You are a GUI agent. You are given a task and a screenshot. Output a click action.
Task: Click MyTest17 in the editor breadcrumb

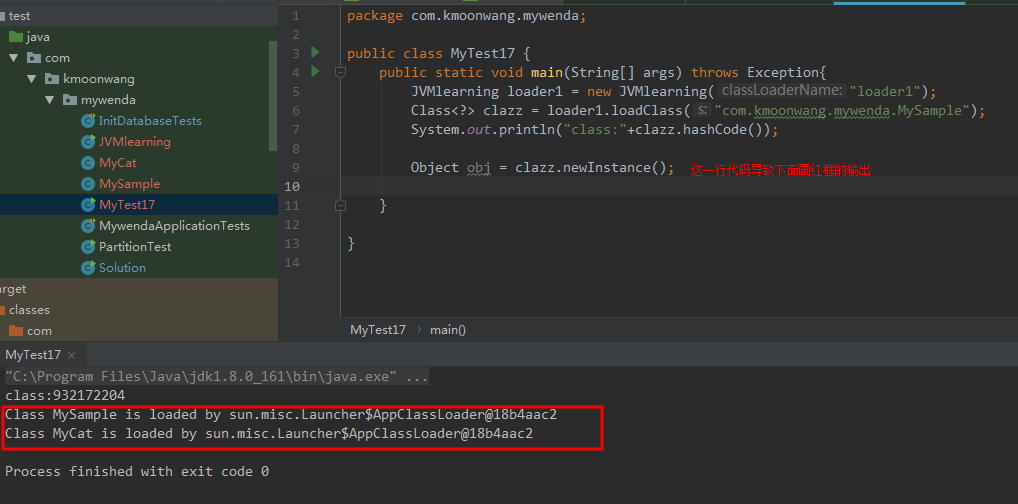coord(378,329)
